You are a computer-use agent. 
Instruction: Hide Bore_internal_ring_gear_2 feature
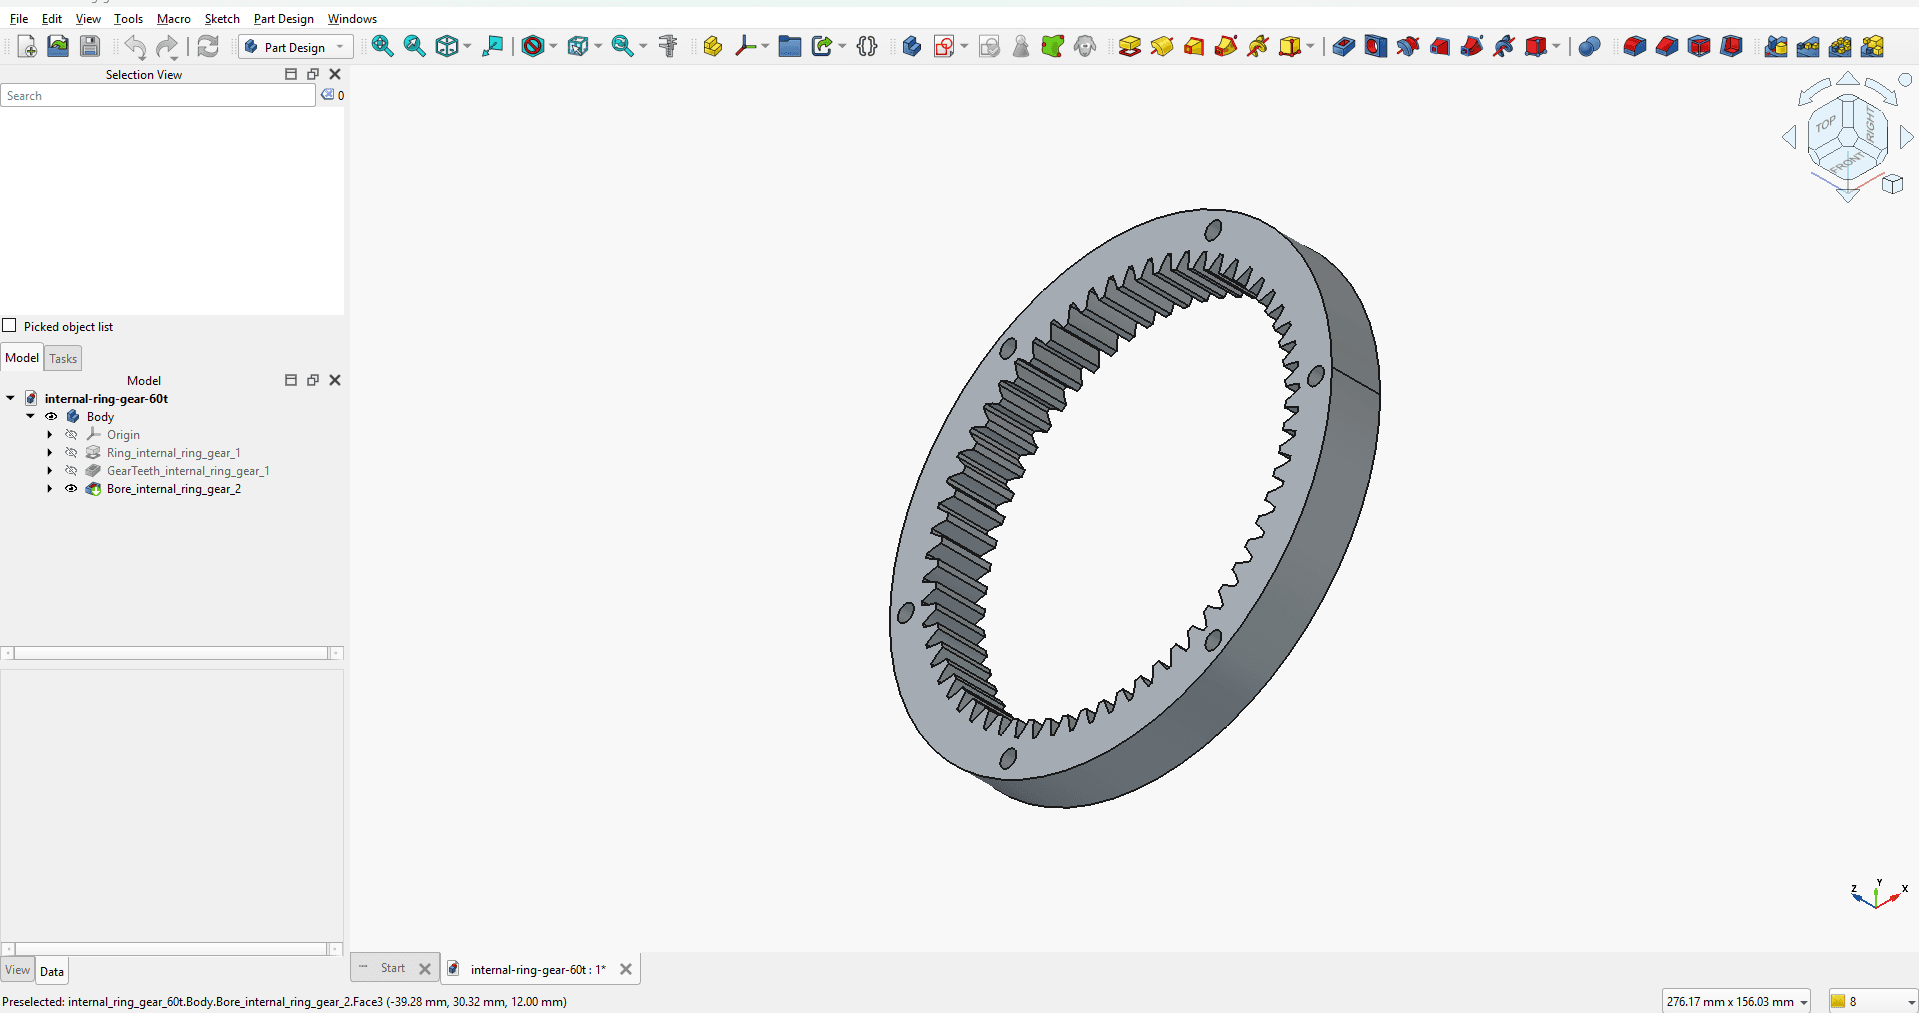(71, 489)
